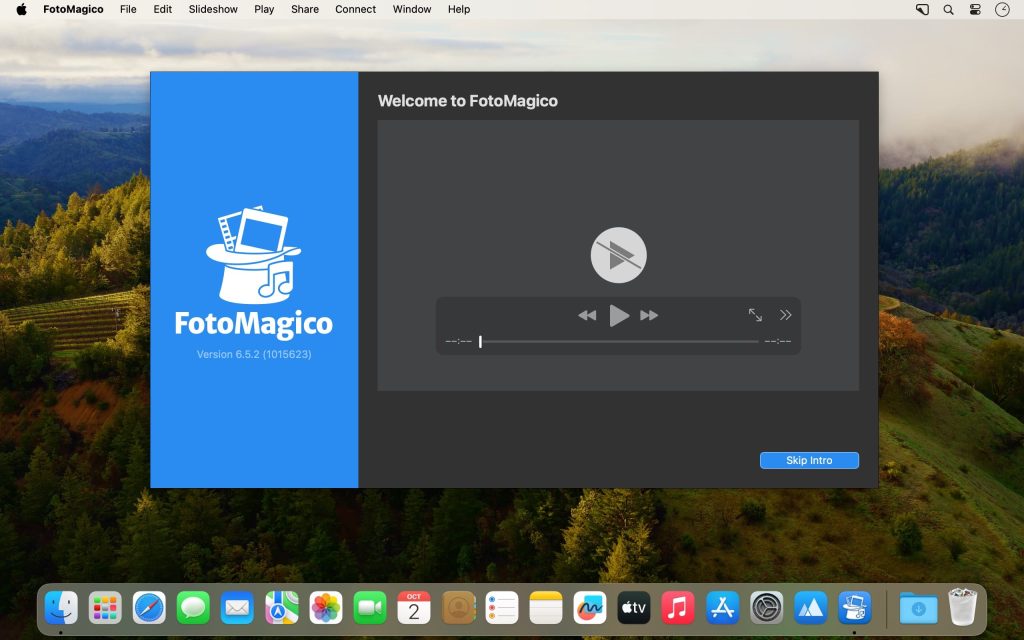Open the blue triangles app in the Dock

tap(810, 608)
